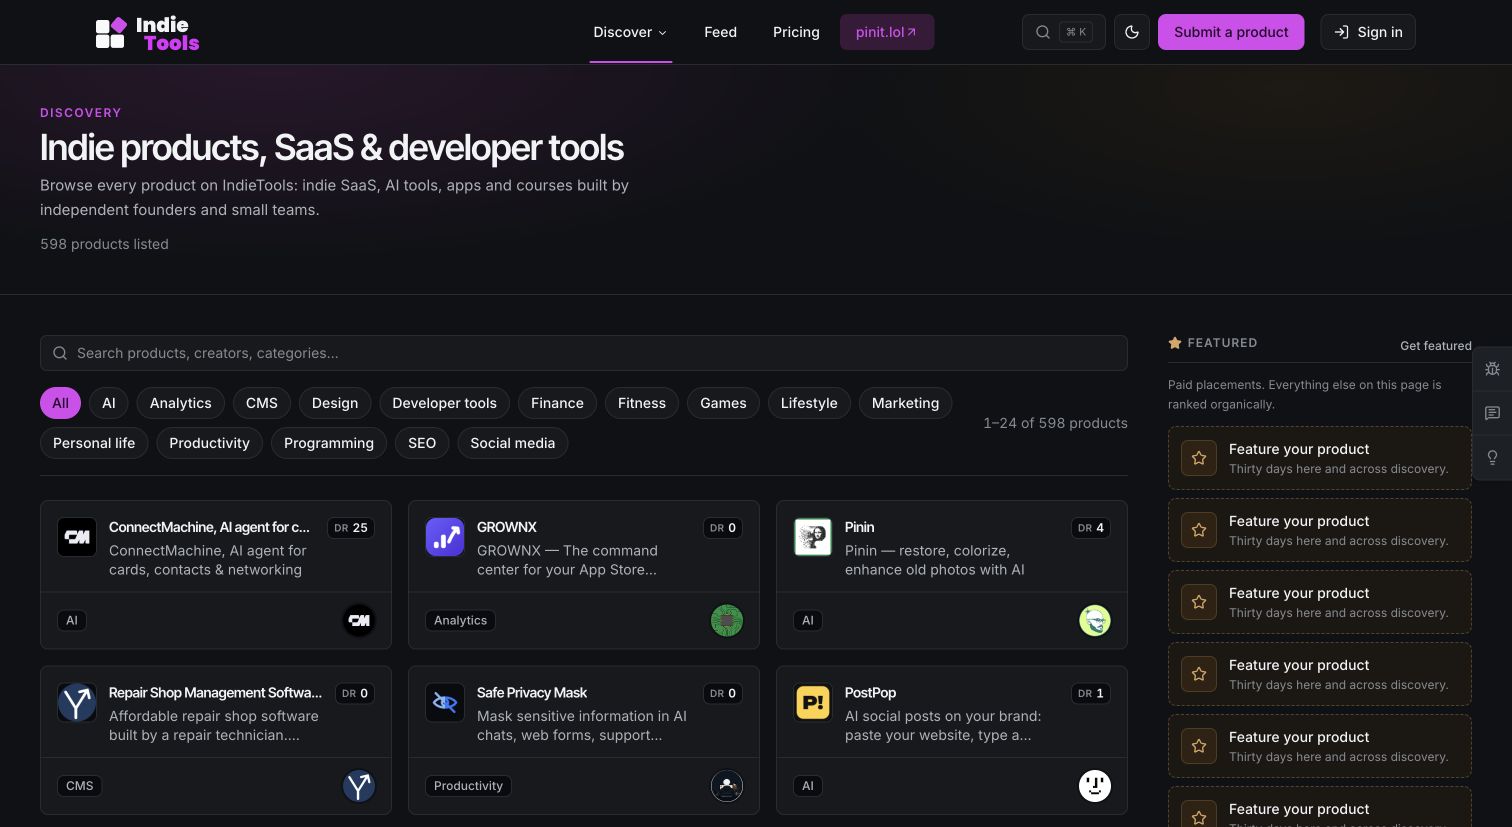Filter by the CMS category chip

pos(262,403)
